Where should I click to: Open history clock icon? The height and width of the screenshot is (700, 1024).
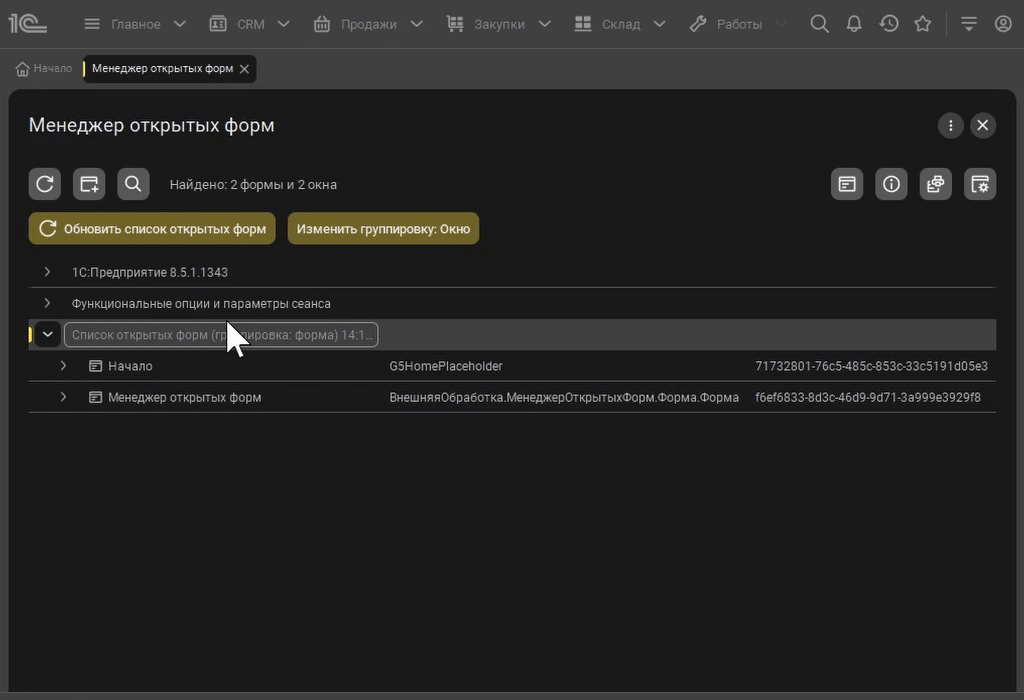889,24
